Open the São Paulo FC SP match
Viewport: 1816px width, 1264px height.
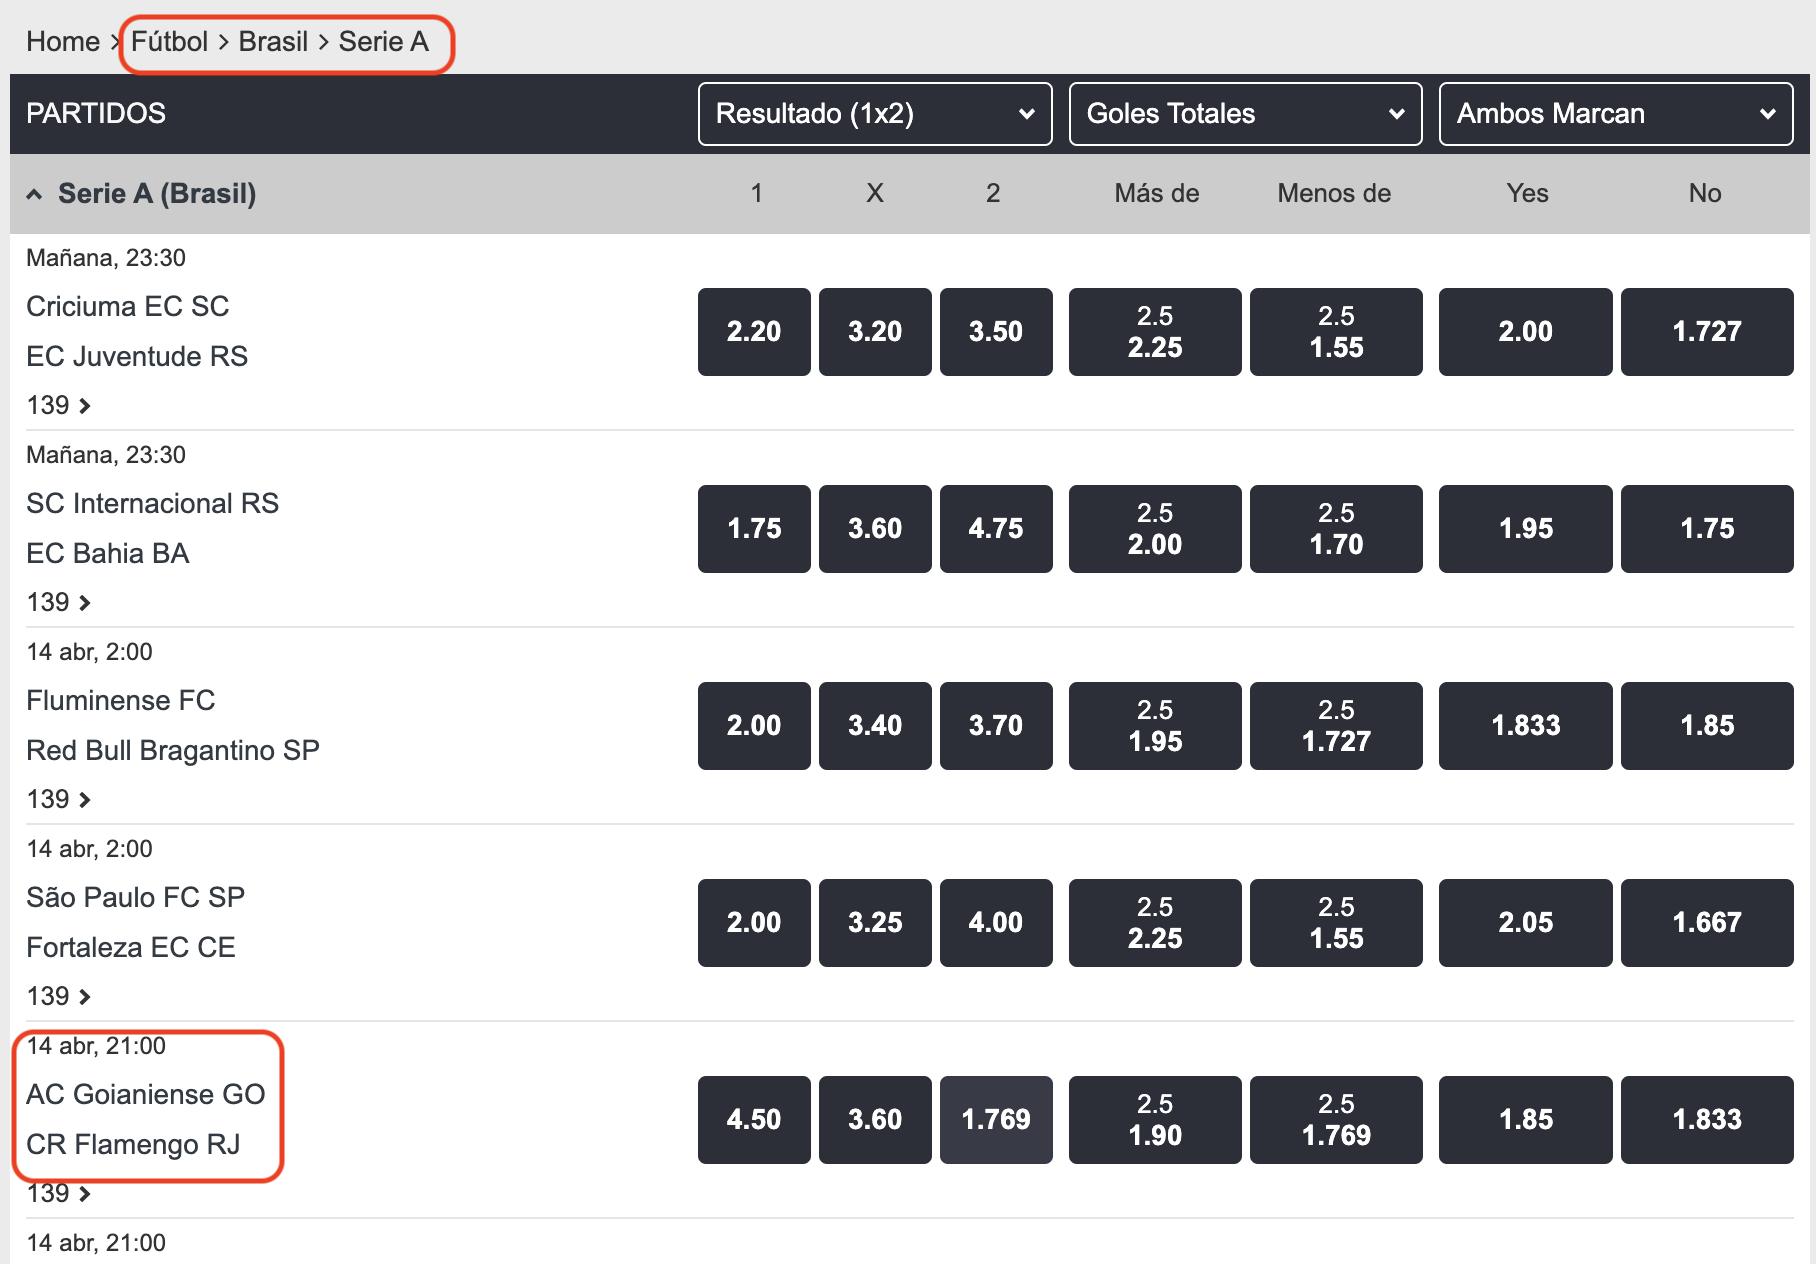pos(135,898)
